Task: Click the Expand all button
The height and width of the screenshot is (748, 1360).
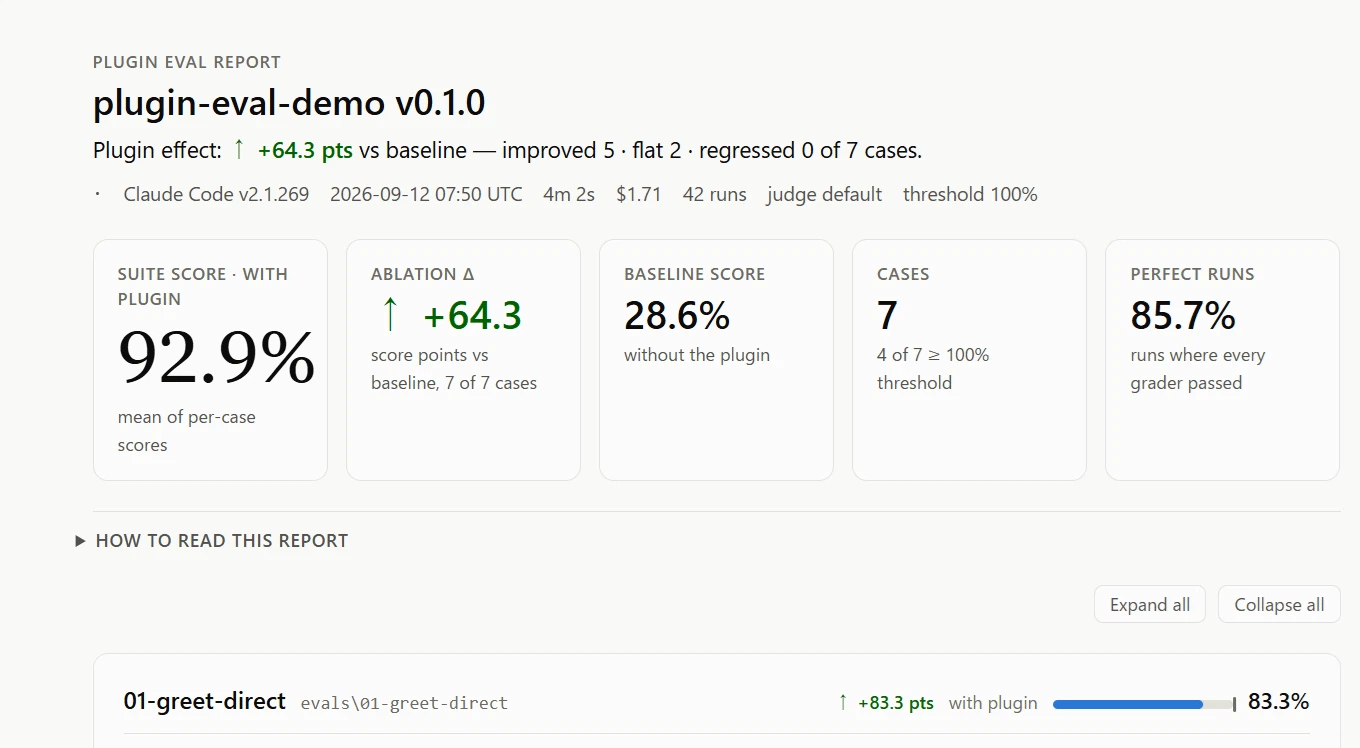Action: [x=1150, y=605]
